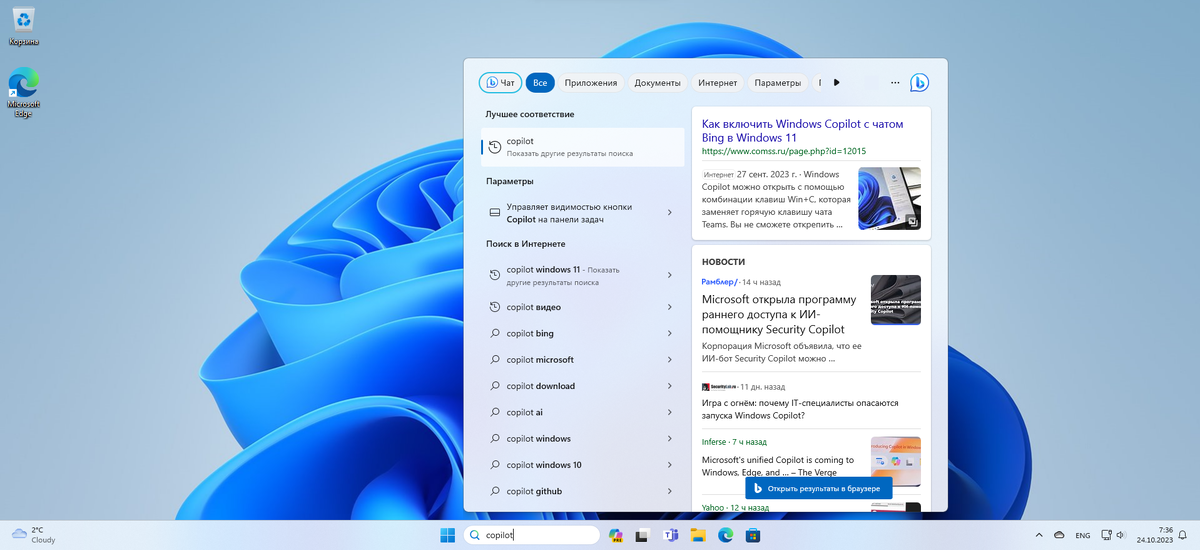
Task: Open Microsoft Store from the taskbar
Action: [752, 535]
